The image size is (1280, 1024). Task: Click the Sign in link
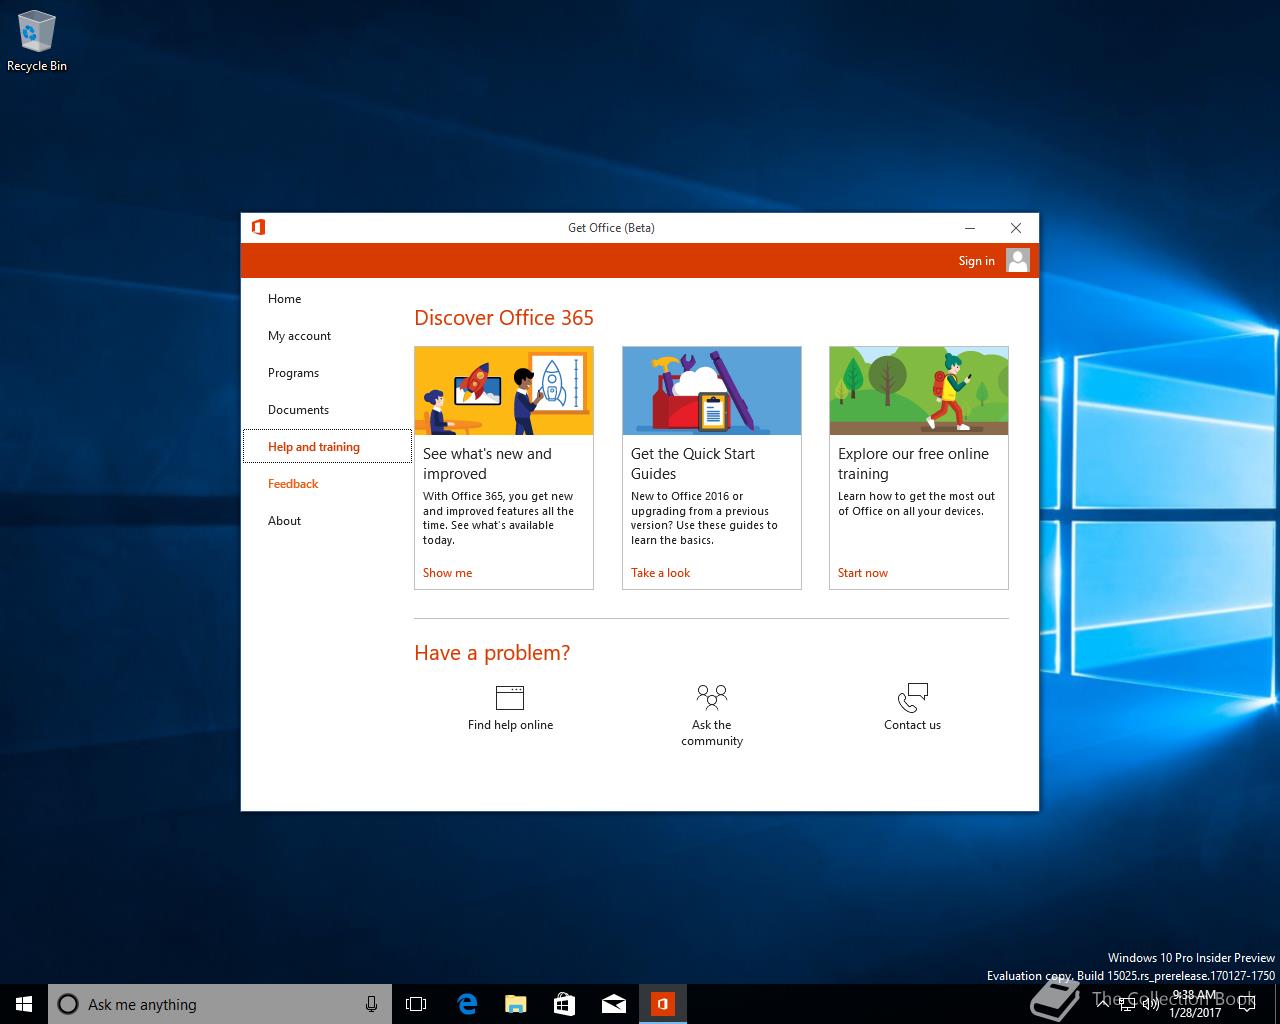976,261
